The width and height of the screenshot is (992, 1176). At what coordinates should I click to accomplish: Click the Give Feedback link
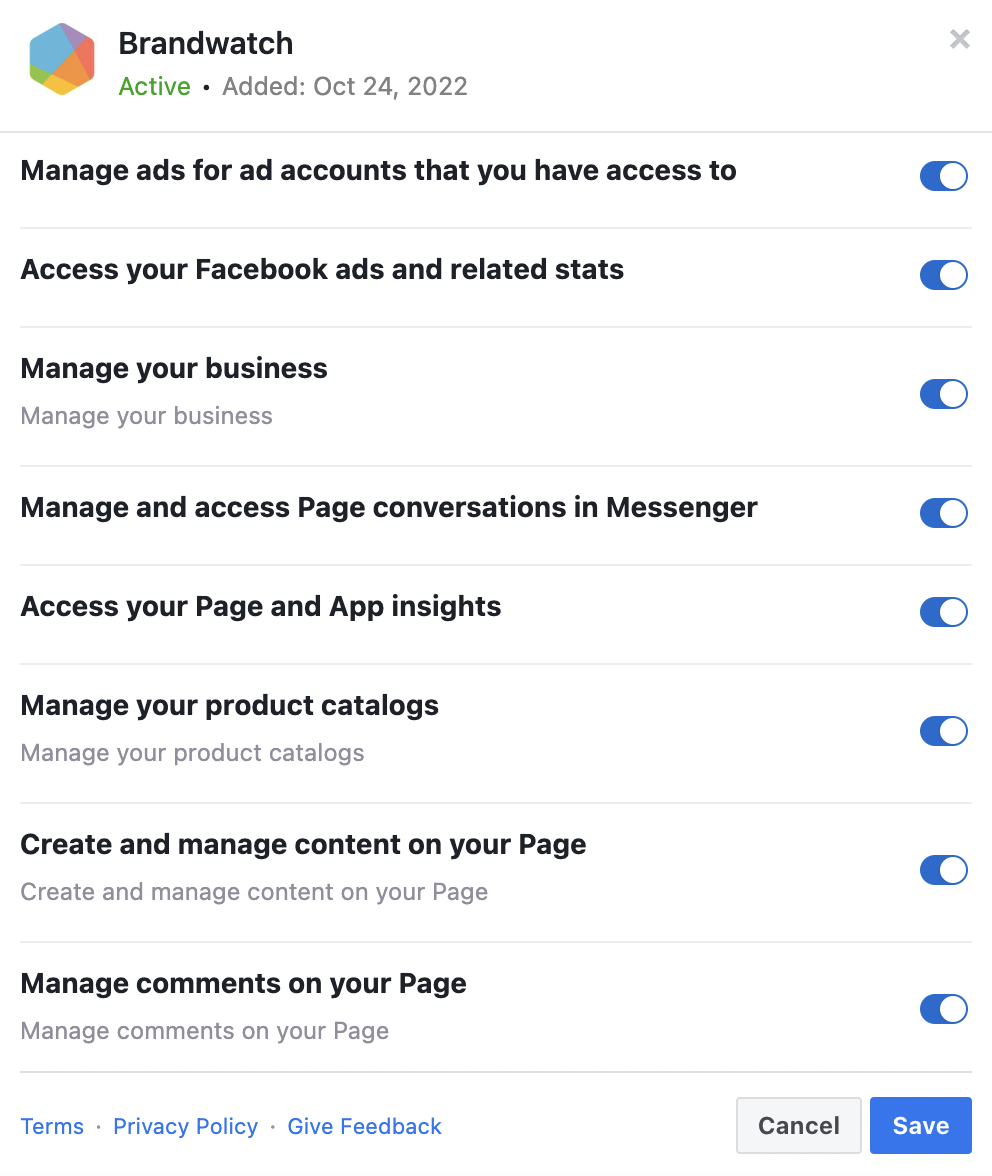tap(364, 1126)
